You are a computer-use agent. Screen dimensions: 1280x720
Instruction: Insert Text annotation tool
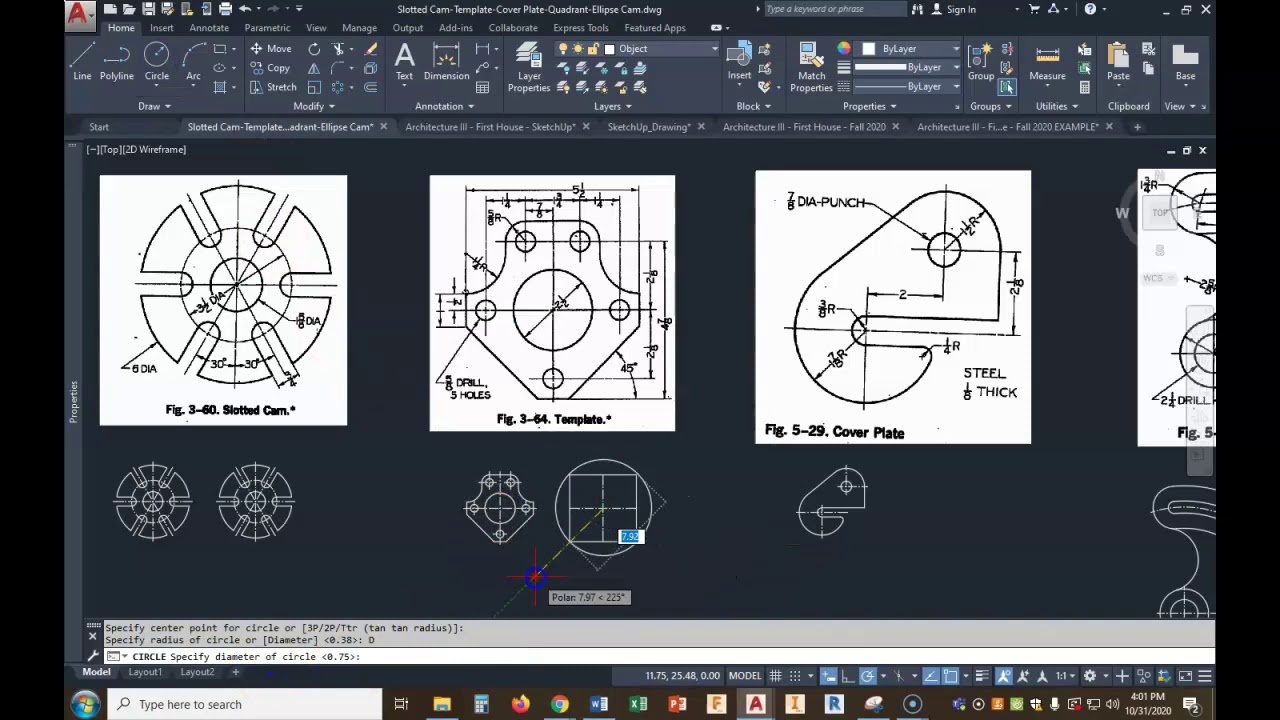point(404,62)
